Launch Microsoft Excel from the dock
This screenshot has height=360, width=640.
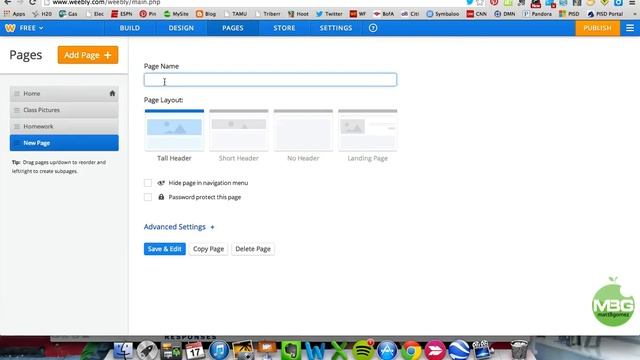coord(339,350)
